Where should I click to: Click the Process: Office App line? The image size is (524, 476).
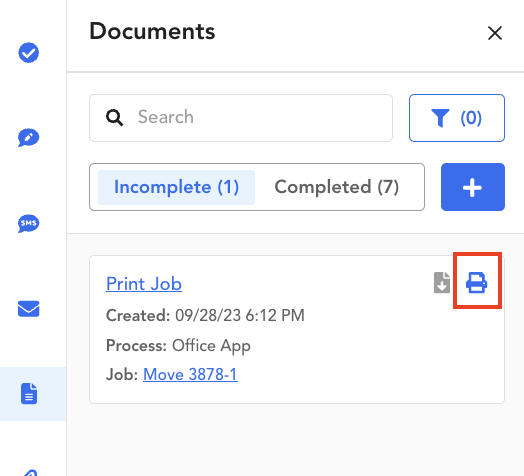point(178,346)
